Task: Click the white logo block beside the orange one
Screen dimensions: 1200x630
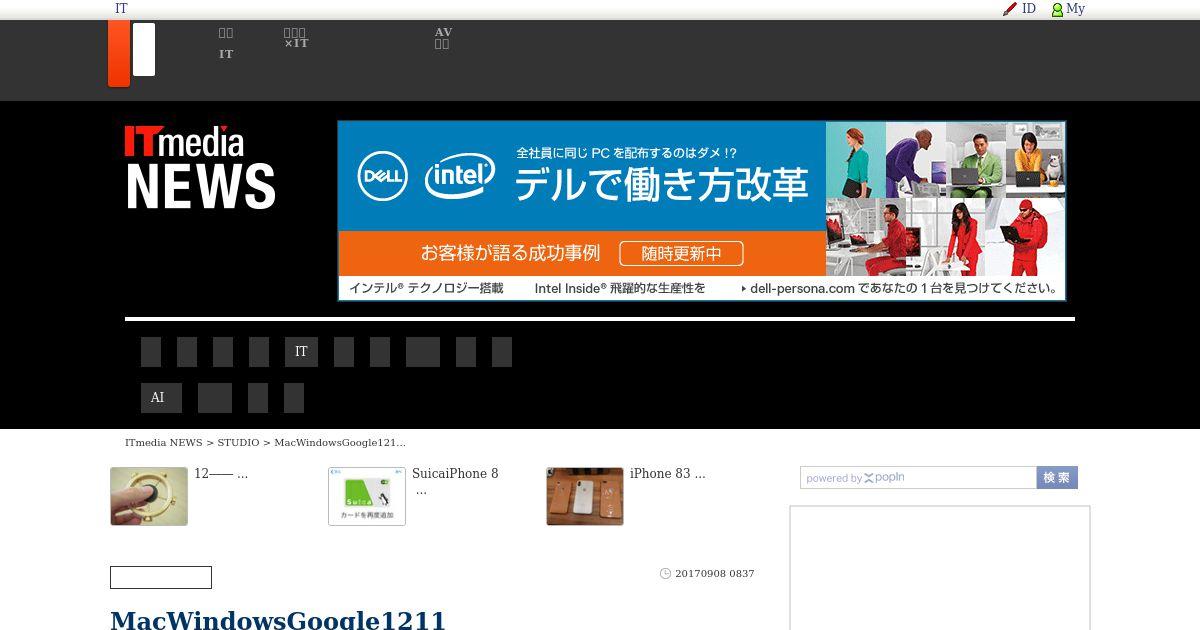Action: click(x=144, y=50)
